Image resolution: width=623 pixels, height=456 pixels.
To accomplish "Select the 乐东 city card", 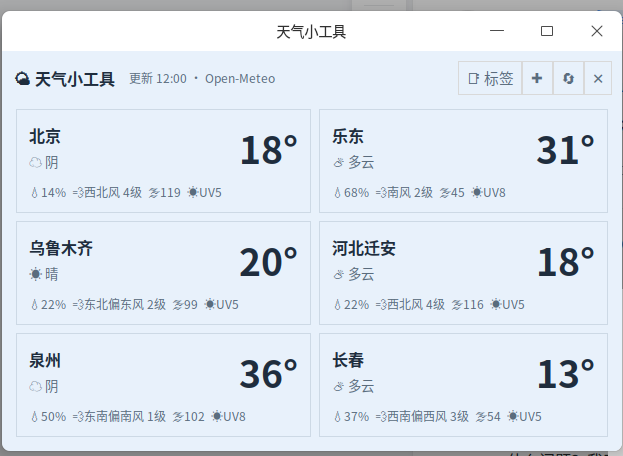I will (463, 161).
